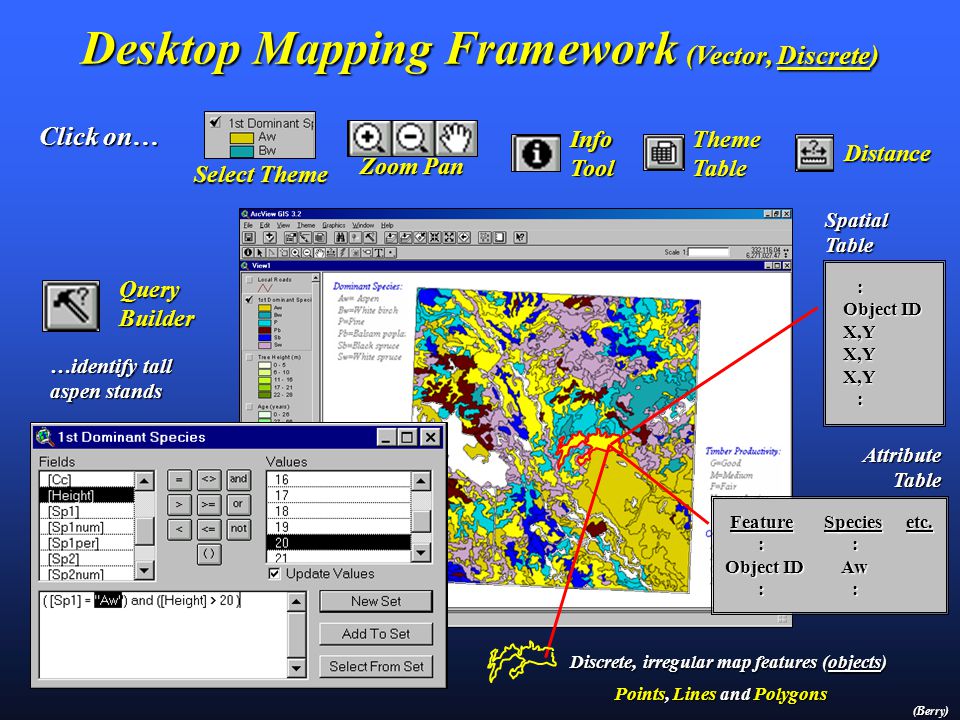Open the View menu

(283, 225)
